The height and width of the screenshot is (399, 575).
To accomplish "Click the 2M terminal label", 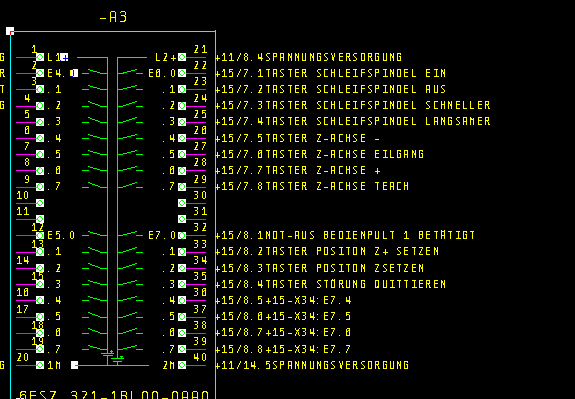I will coord(169,365).
